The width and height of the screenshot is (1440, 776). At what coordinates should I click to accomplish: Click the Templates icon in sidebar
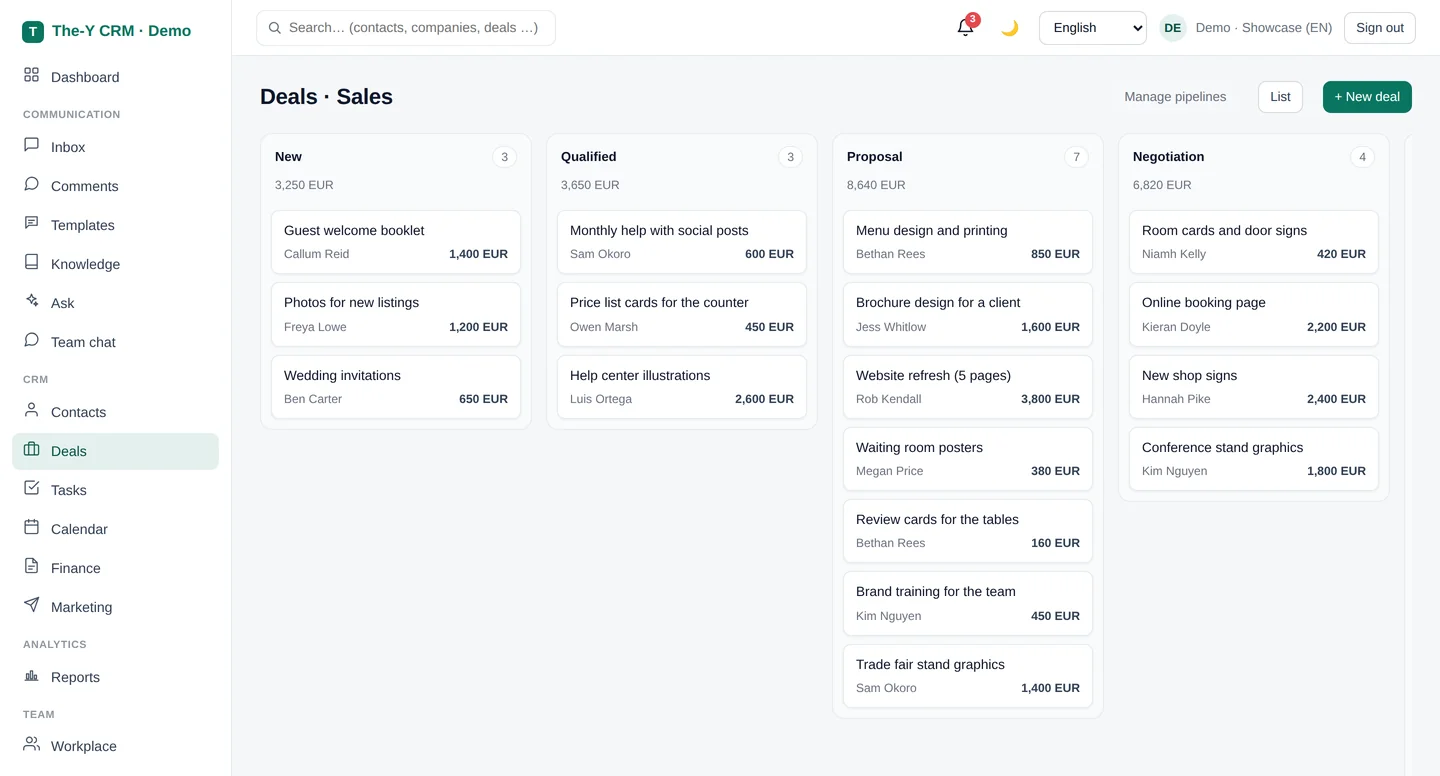click(x=32, y=223)
